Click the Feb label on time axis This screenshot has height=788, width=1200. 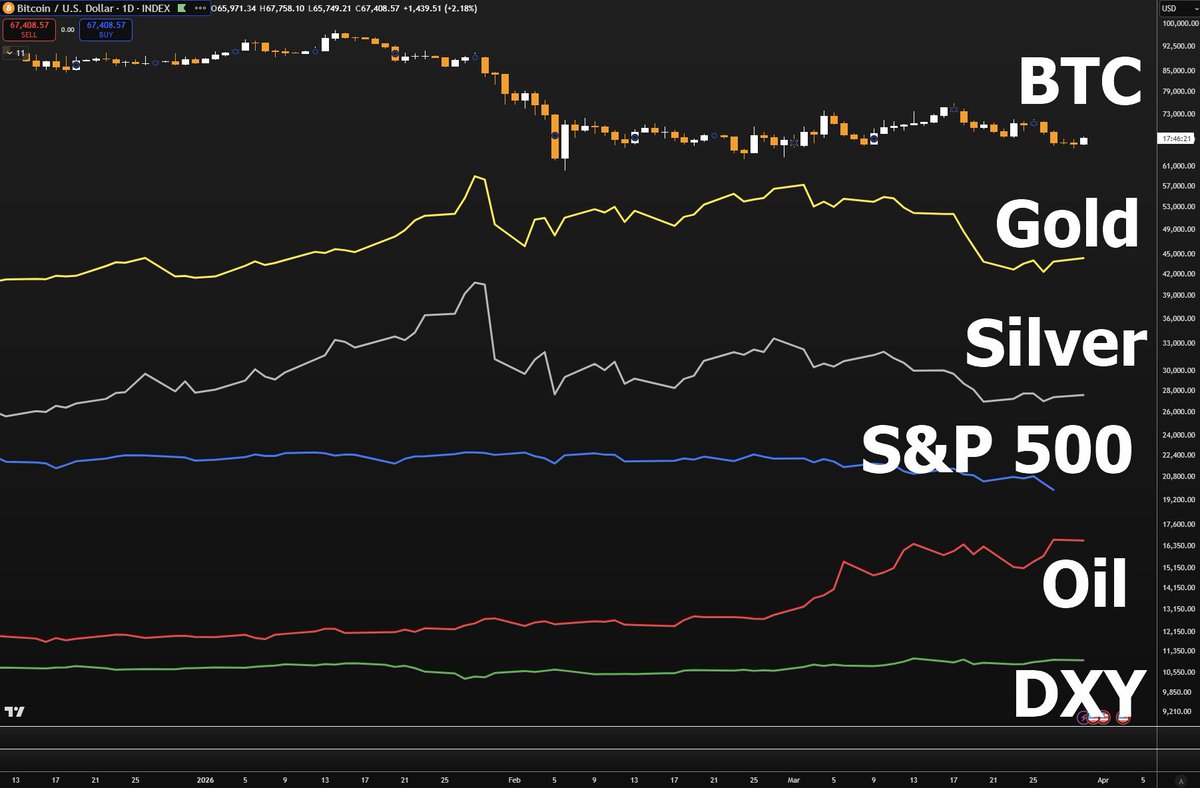(515, 780)
